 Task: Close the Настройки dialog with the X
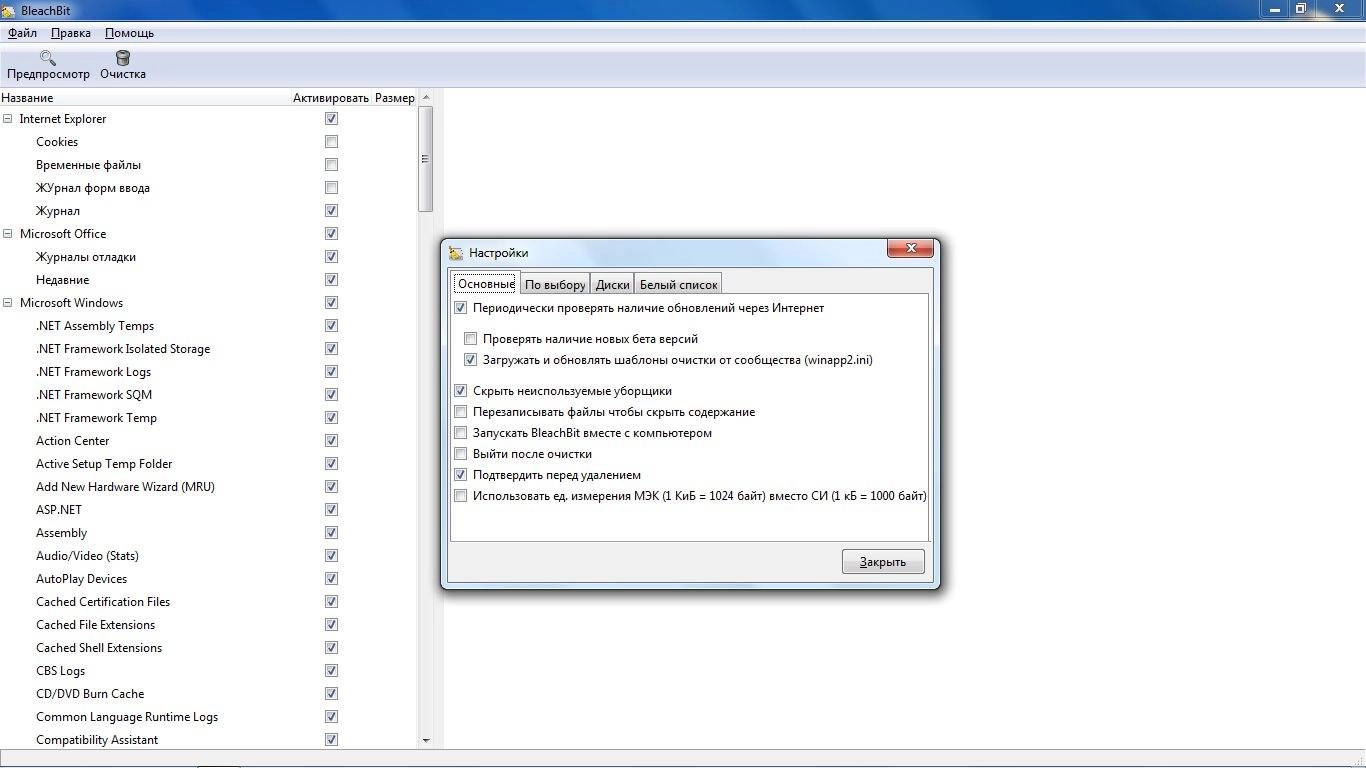click(x=911, y=249)
